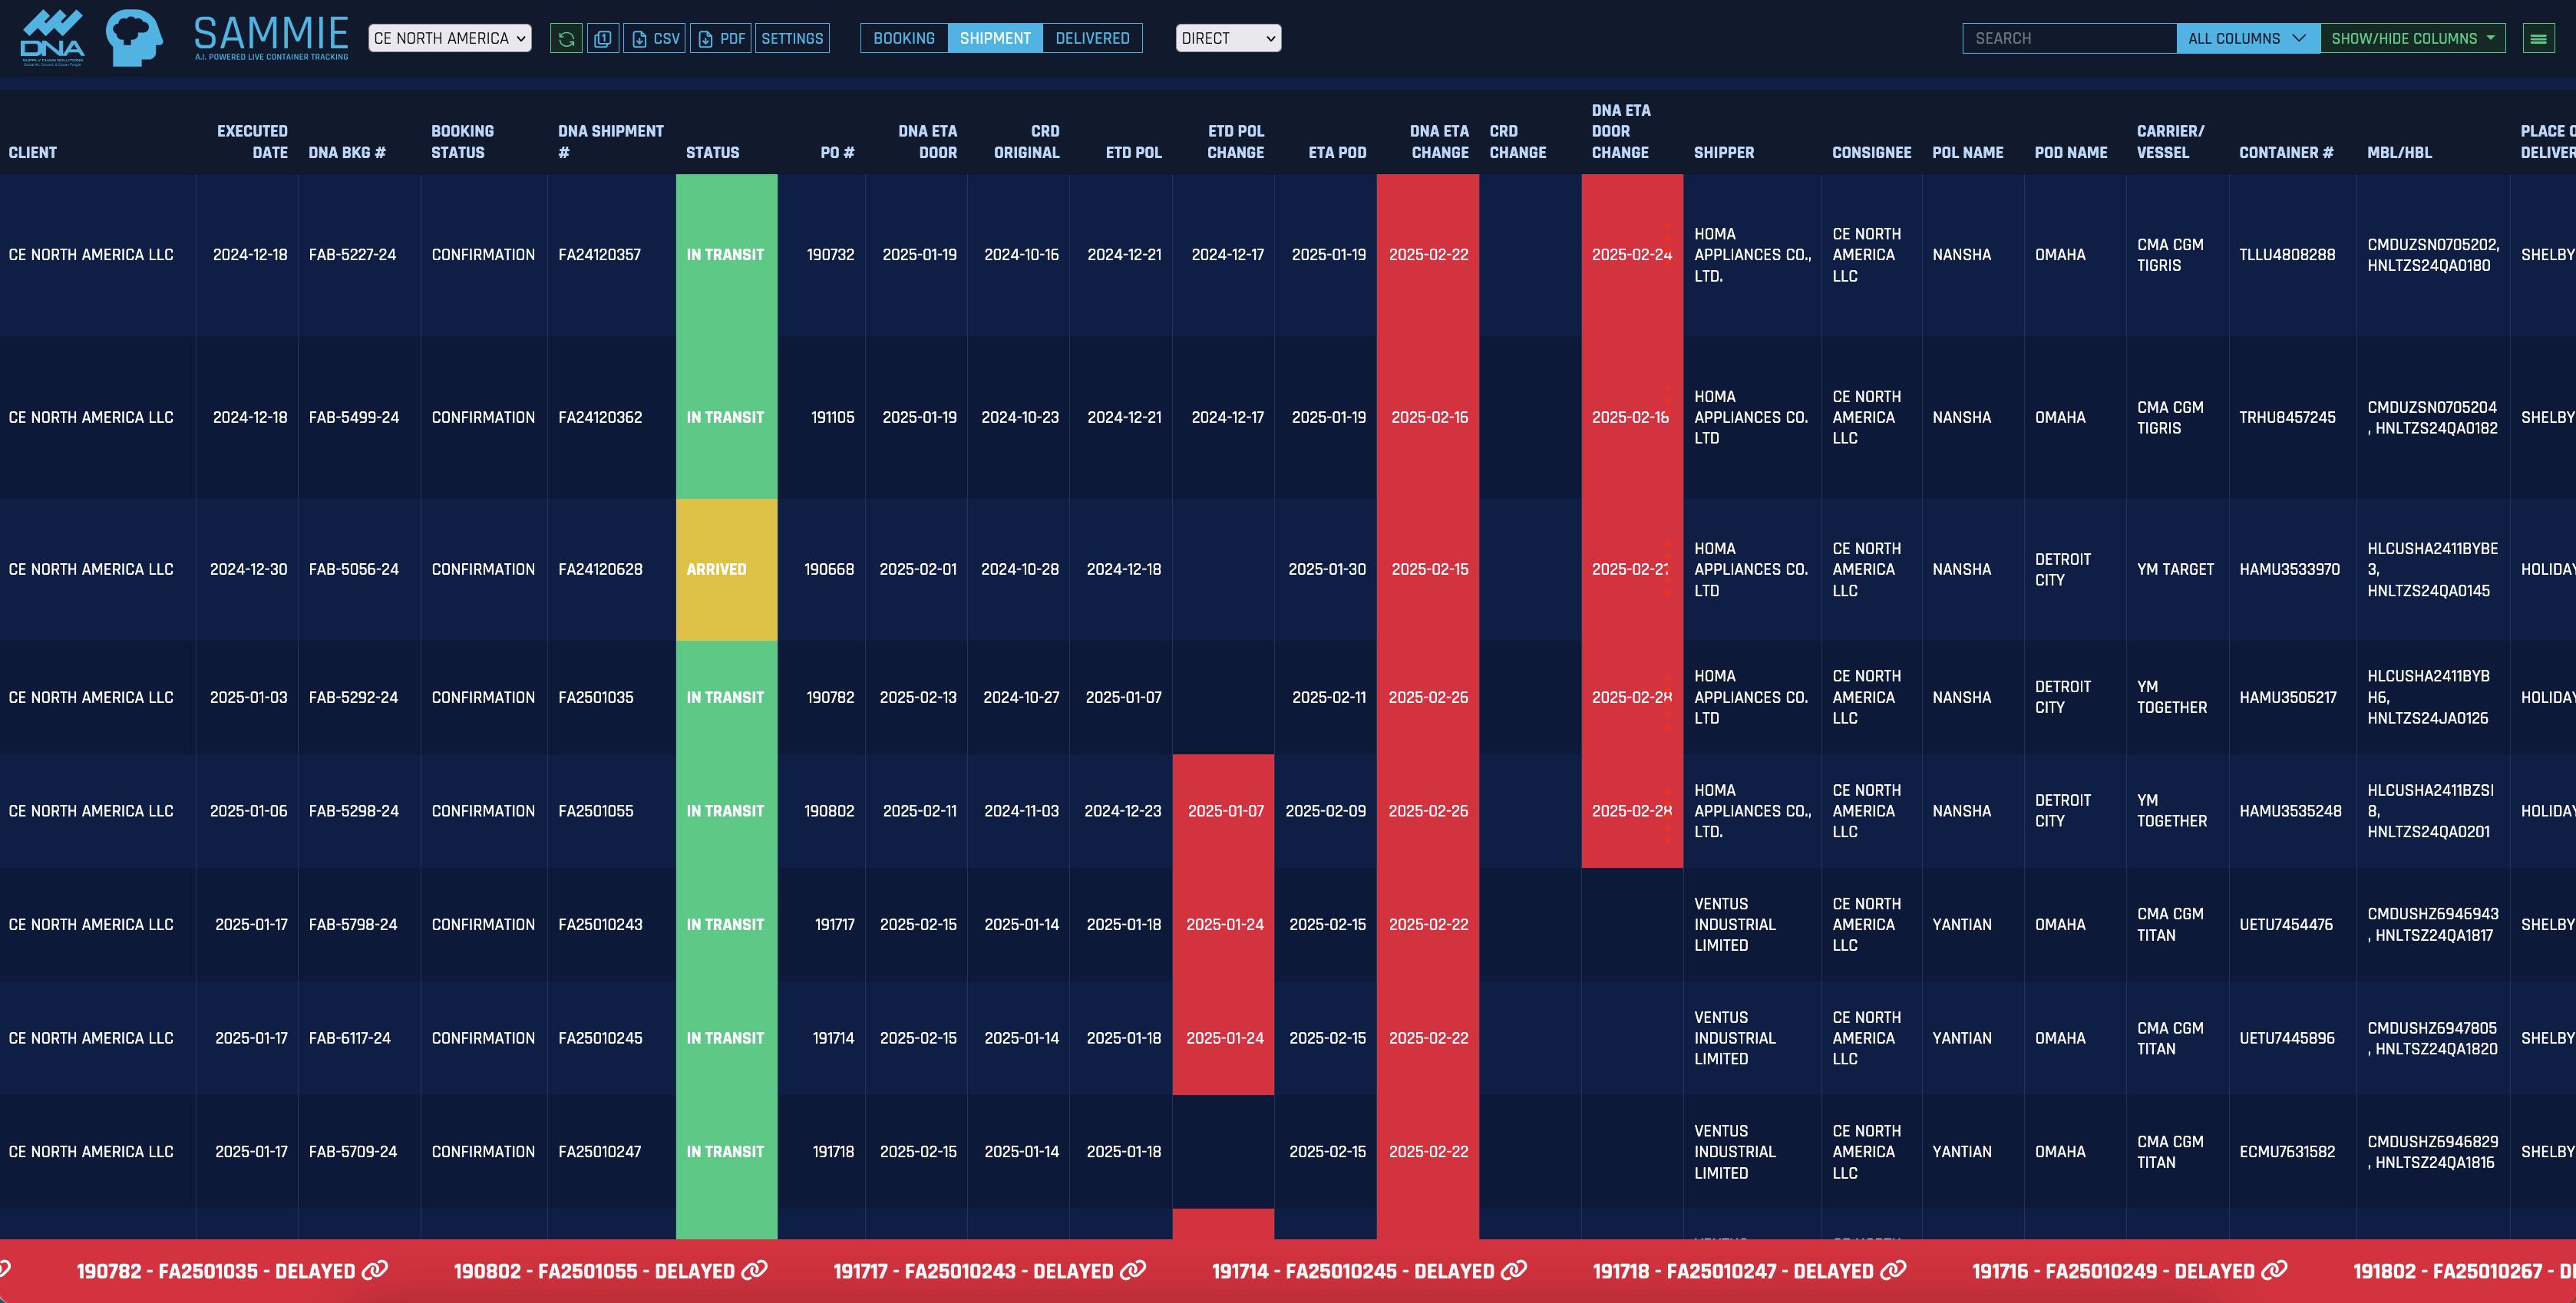Click container number HAMU3505217
The height and width of the screenshot is (1303, 2576).
tap(2288, 697)
